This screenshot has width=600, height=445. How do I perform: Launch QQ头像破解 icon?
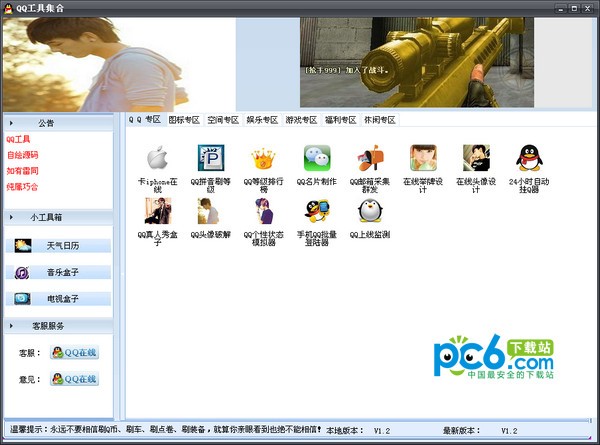(210, 211)
